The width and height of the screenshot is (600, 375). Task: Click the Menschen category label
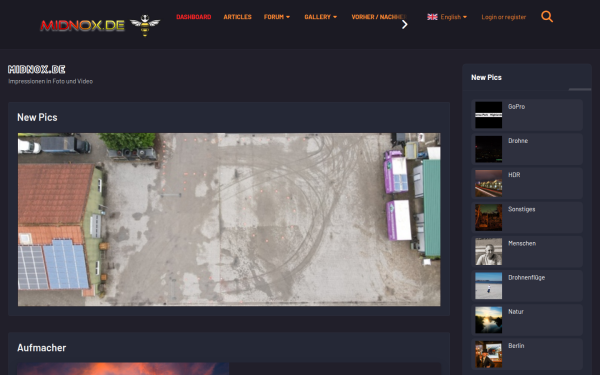(522, 243)
